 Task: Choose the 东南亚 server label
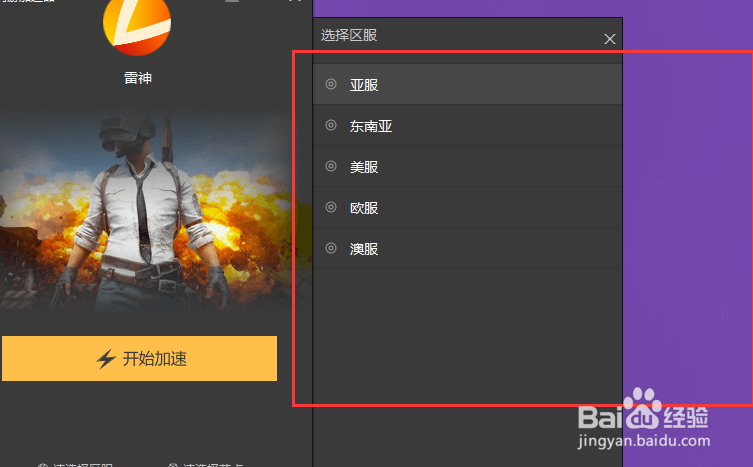(371, 126)
